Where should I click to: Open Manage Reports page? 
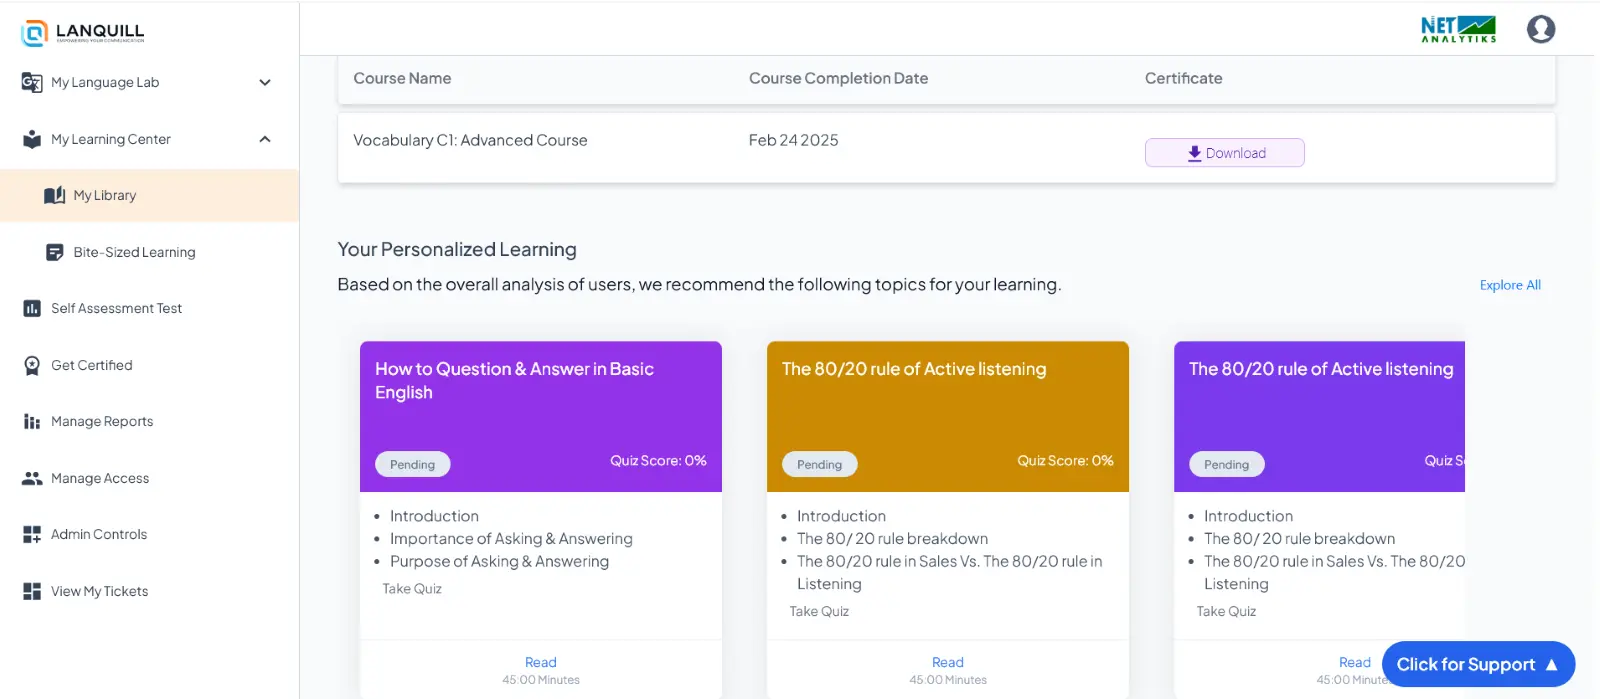coord(150,422)
